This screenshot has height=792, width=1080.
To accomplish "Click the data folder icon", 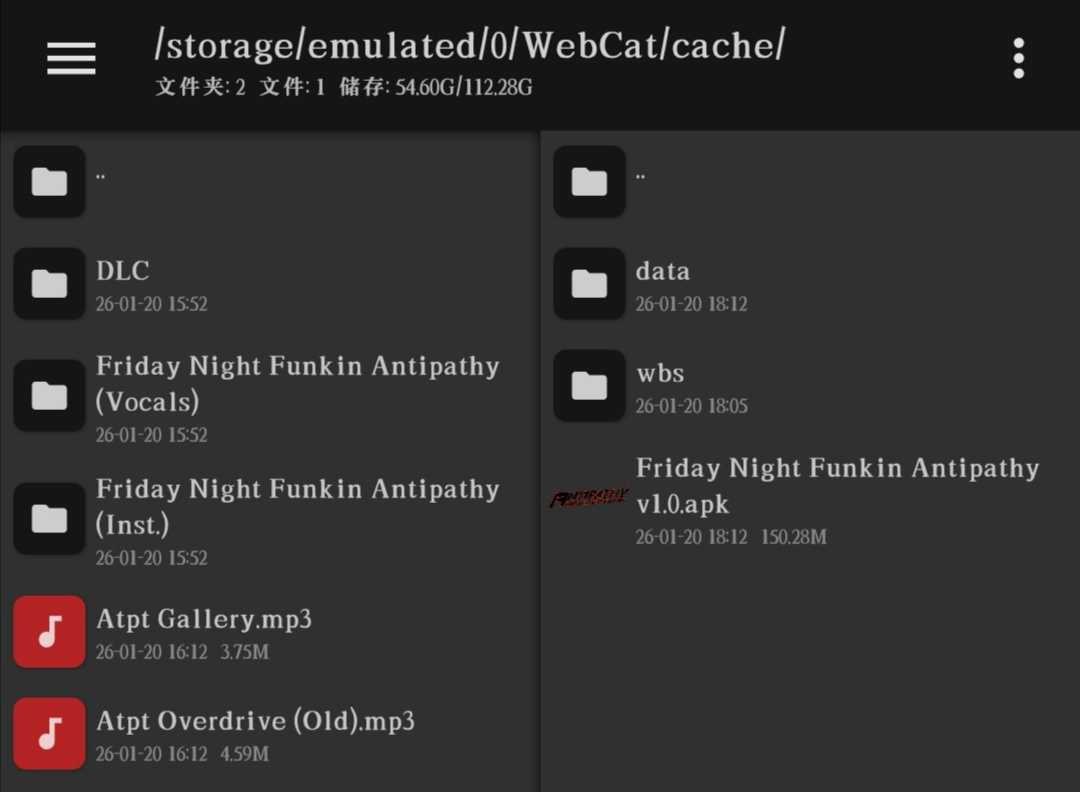I will click(x=589, y=284).
